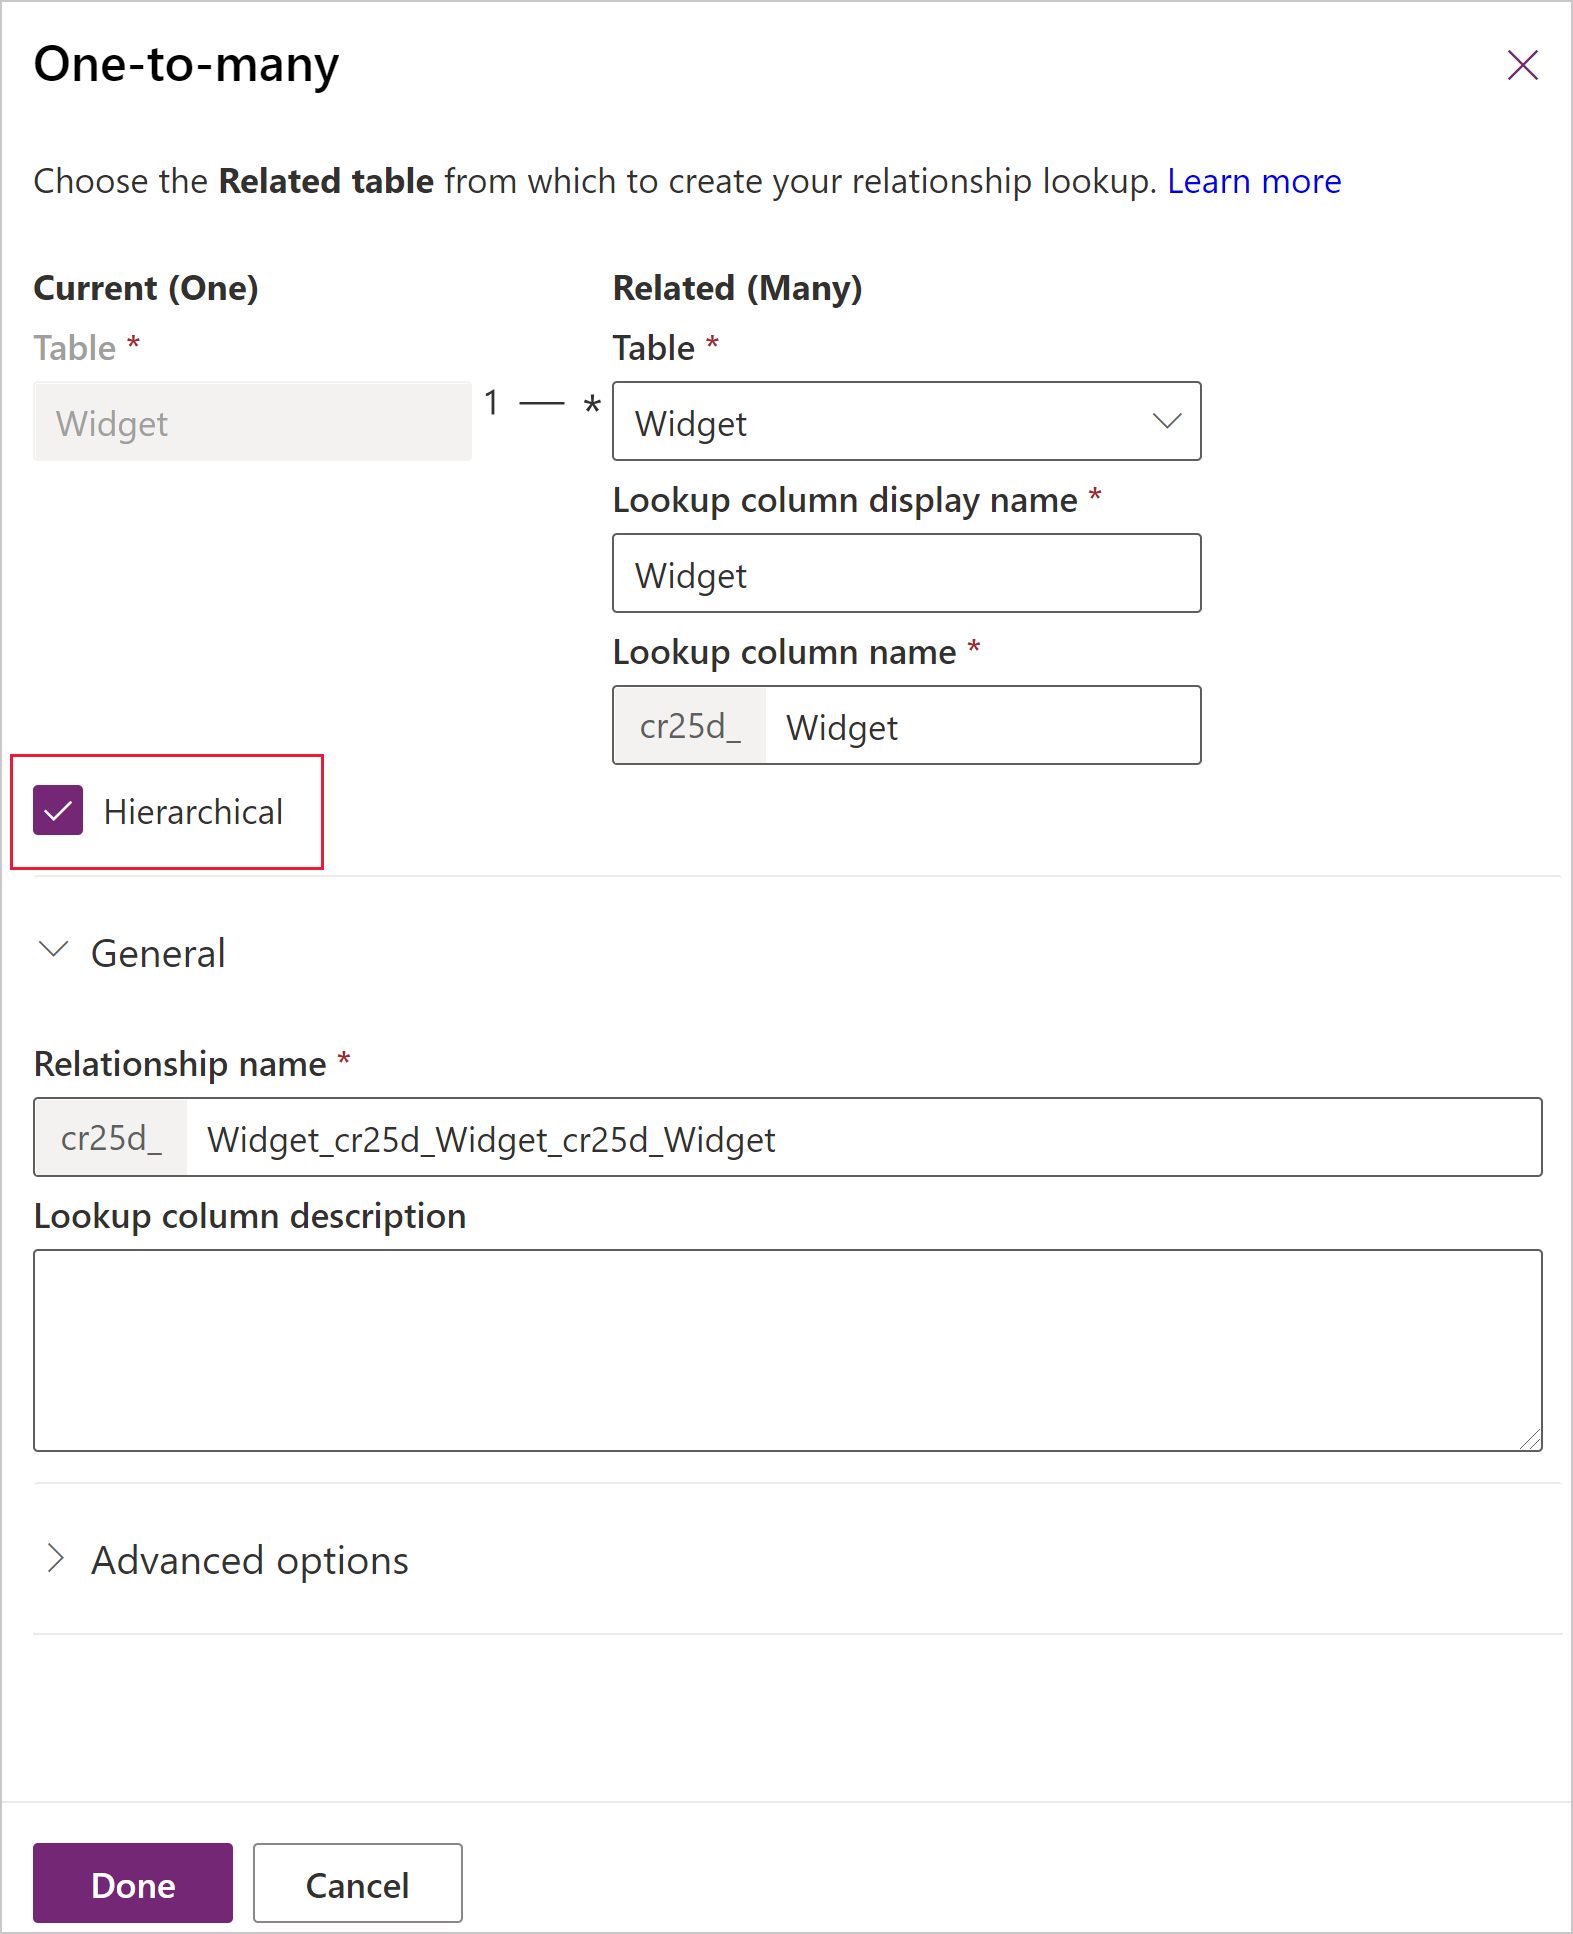Screen dimensions: 1573x1934
Task: Click the Advanced options heading
Action: click(x=250, y=1560)
